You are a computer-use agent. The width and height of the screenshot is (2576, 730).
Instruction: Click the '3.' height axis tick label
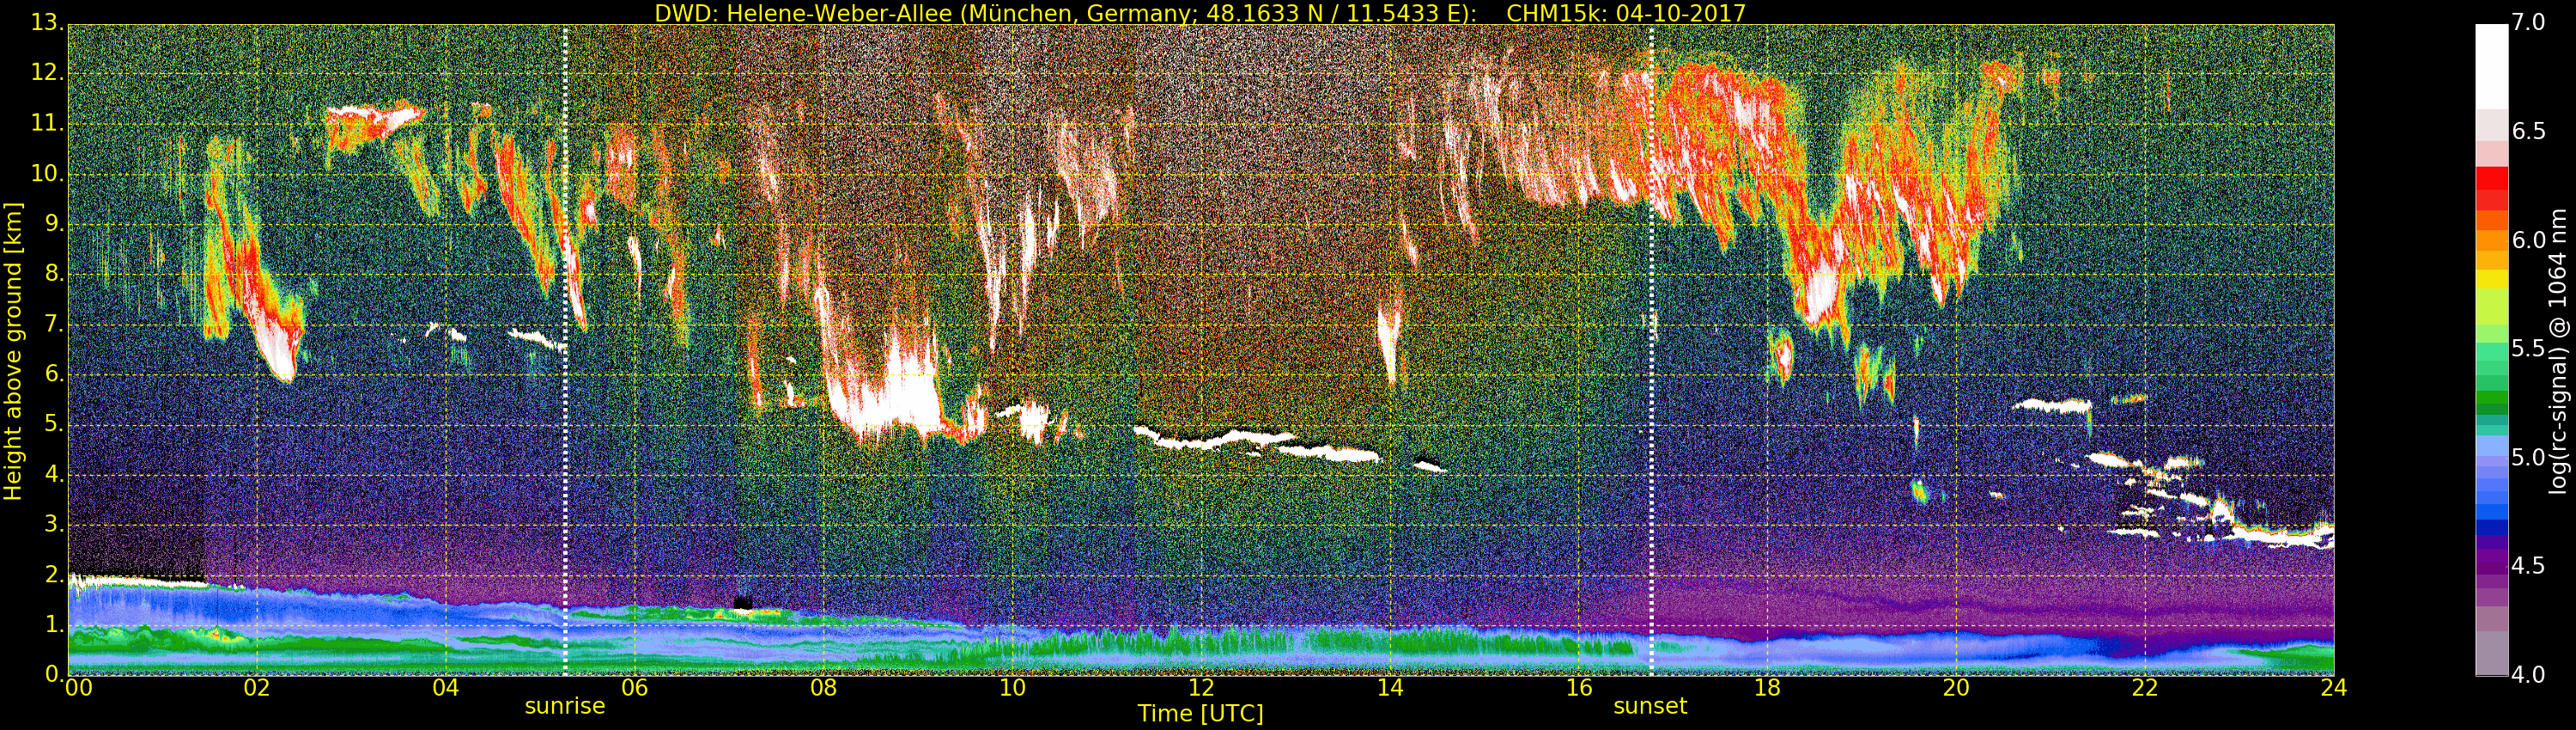[x=53, y=524]
